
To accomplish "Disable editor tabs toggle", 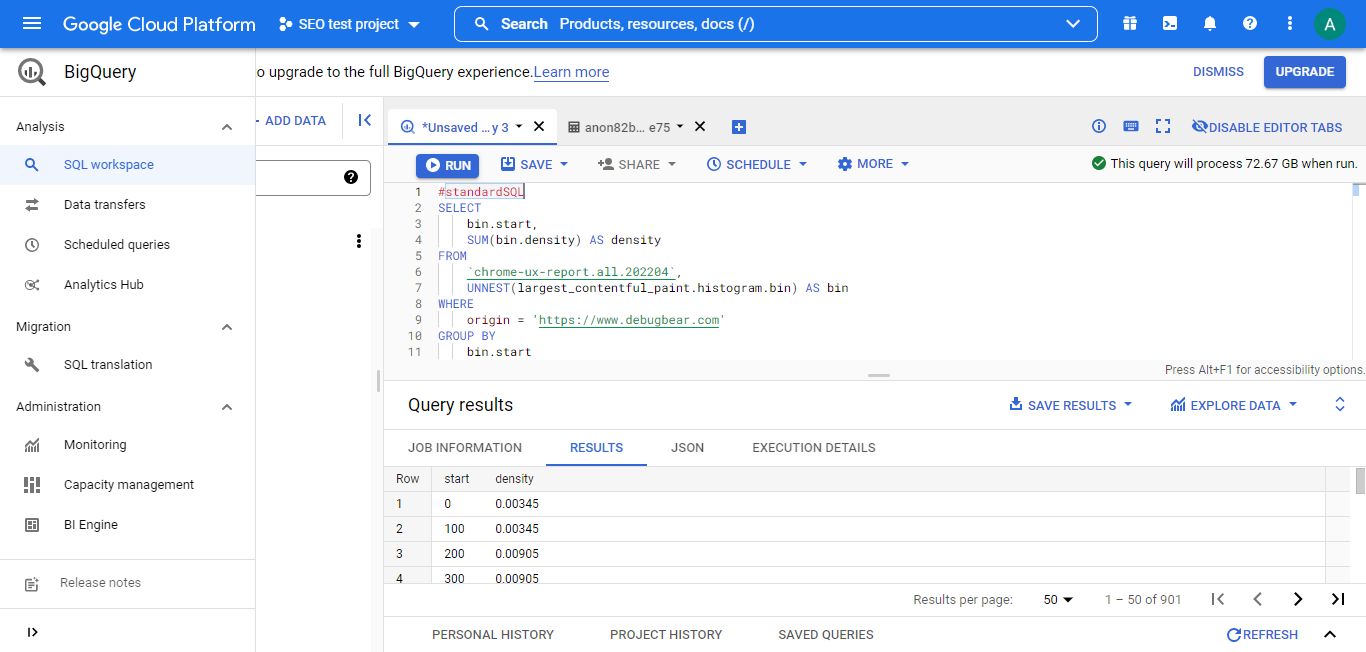I will pyautogui.click(x=1267, y=127).
